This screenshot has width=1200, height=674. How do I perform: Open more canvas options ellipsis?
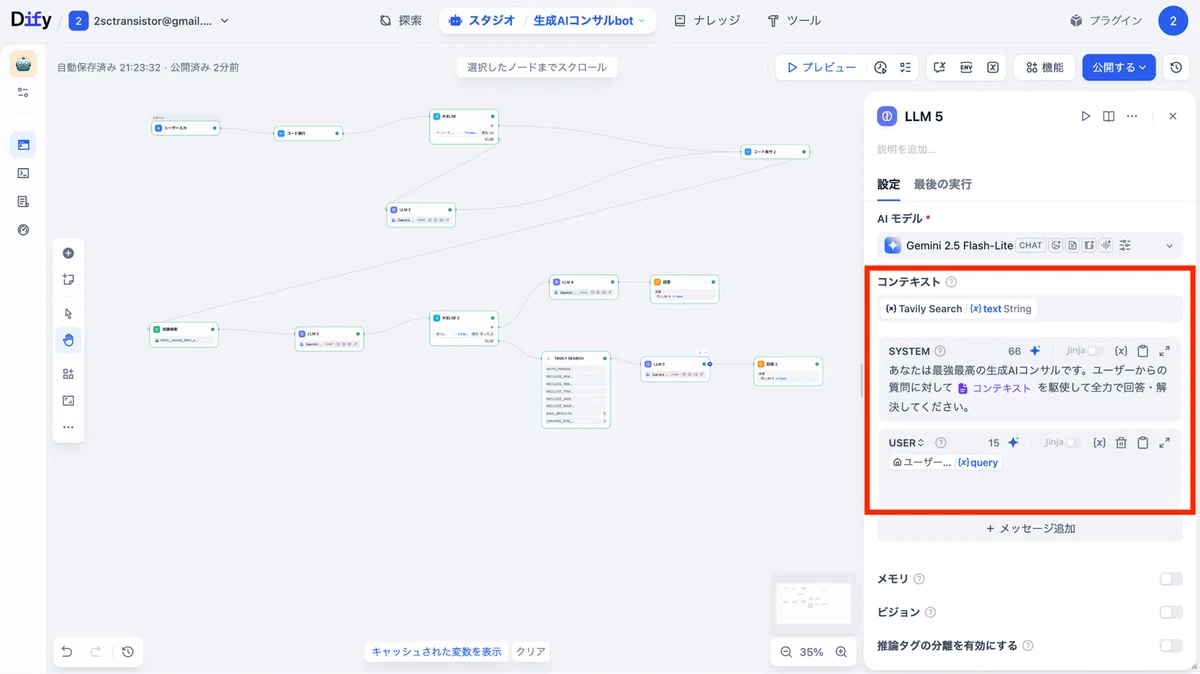[68, 427]
